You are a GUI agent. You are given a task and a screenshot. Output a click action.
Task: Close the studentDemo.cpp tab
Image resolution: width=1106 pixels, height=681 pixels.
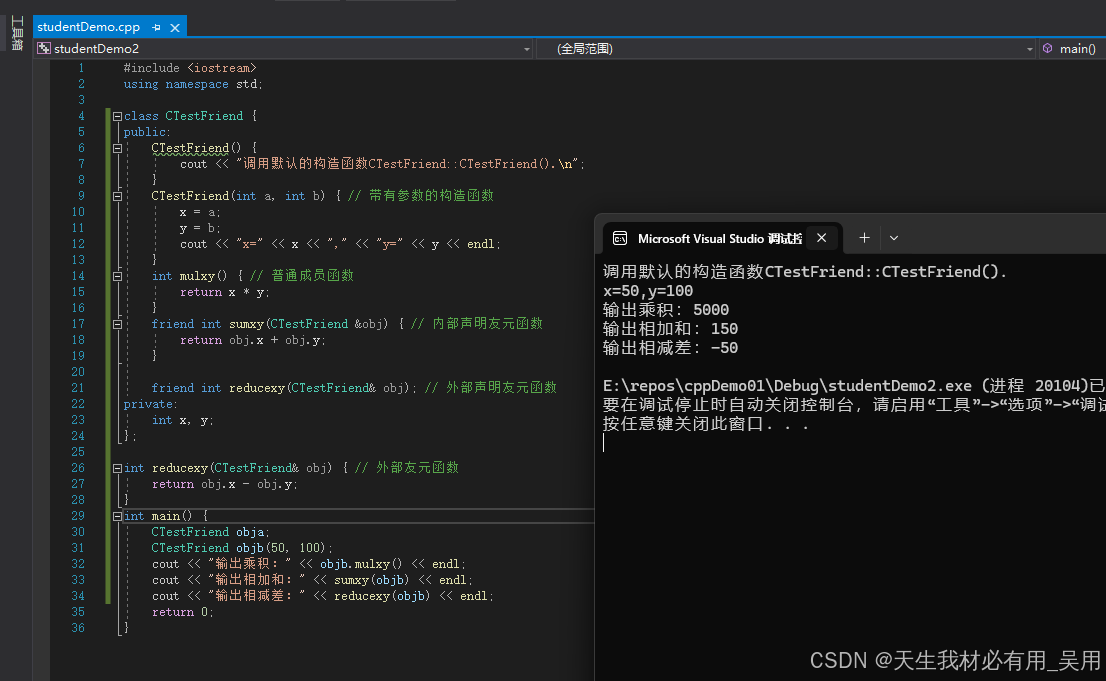coord(175,28)
